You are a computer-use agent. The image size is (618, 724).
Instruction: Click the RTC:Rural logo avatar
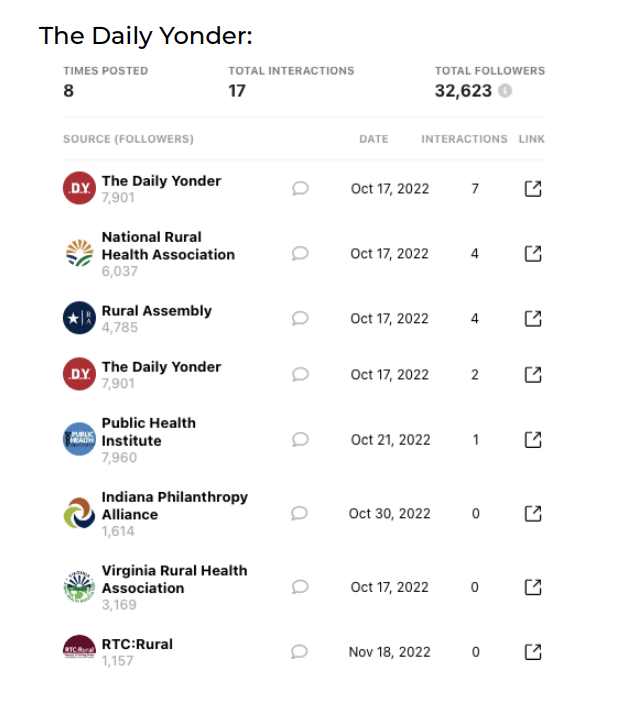click(79, 651)
